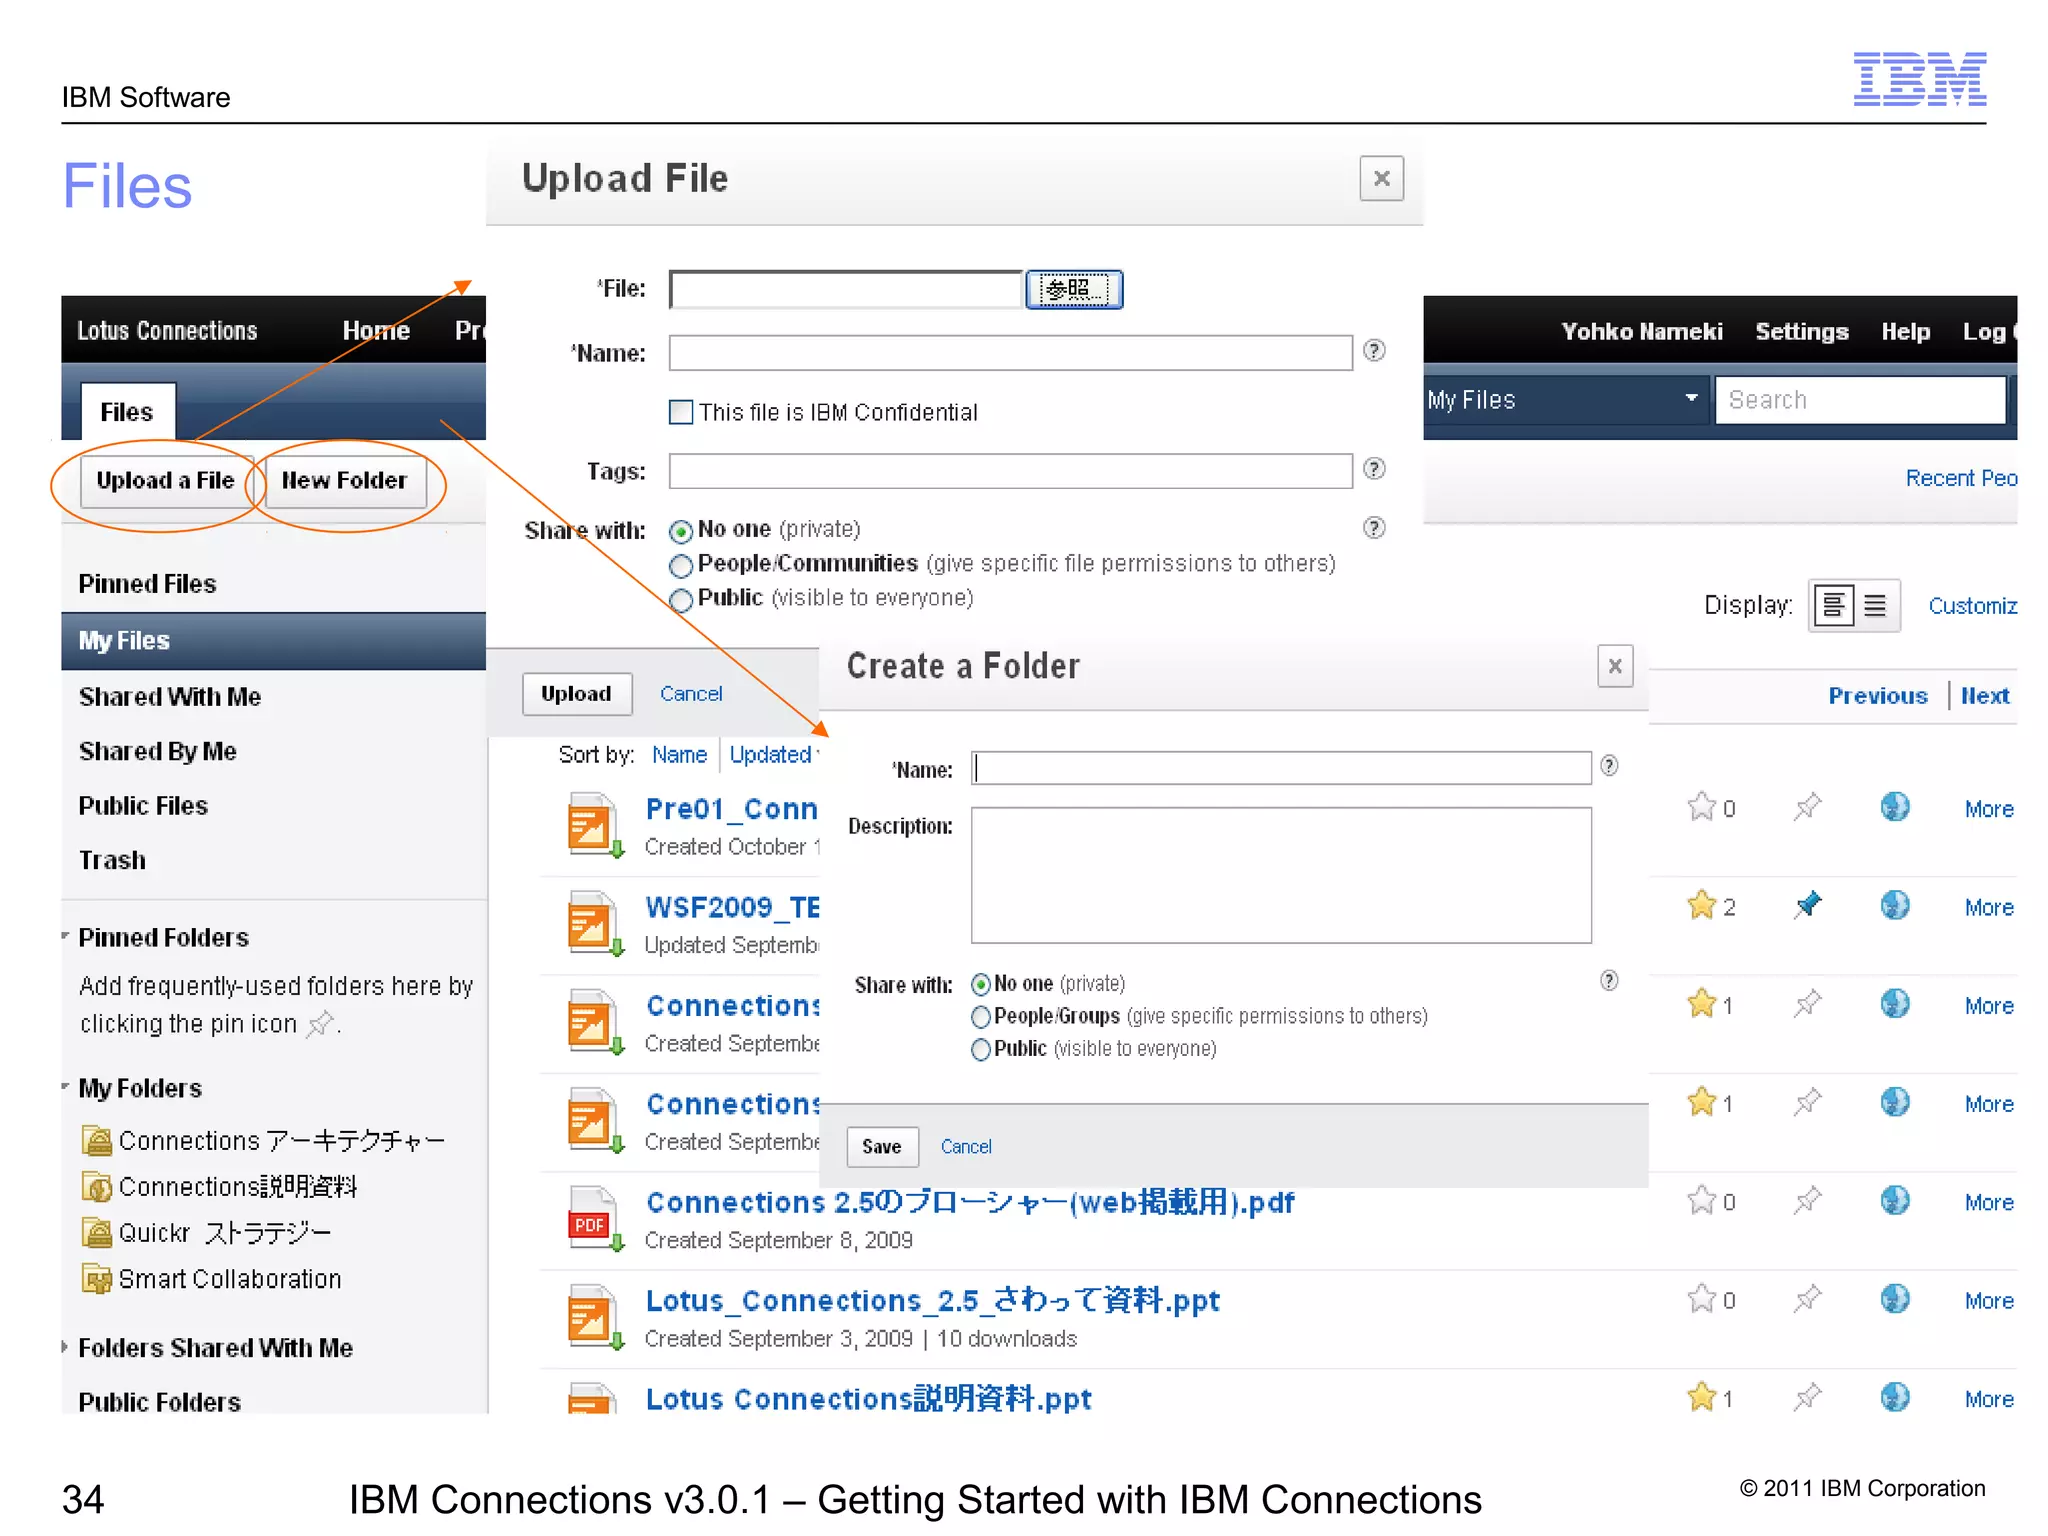Select No one (private) in Upload File
The width and height of the screenshot is (2048, 1536).
[x=681, y=530]
